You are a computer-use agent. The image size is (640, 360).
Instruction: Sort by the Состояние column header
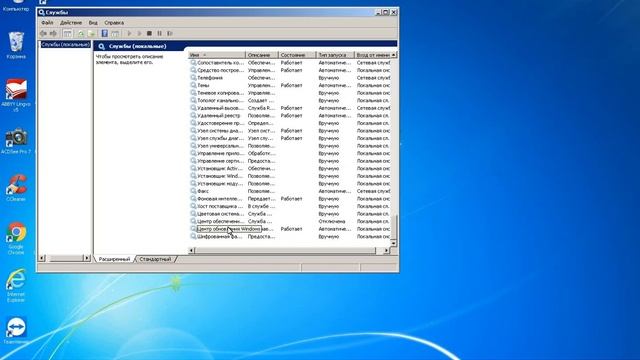[297, 55]
